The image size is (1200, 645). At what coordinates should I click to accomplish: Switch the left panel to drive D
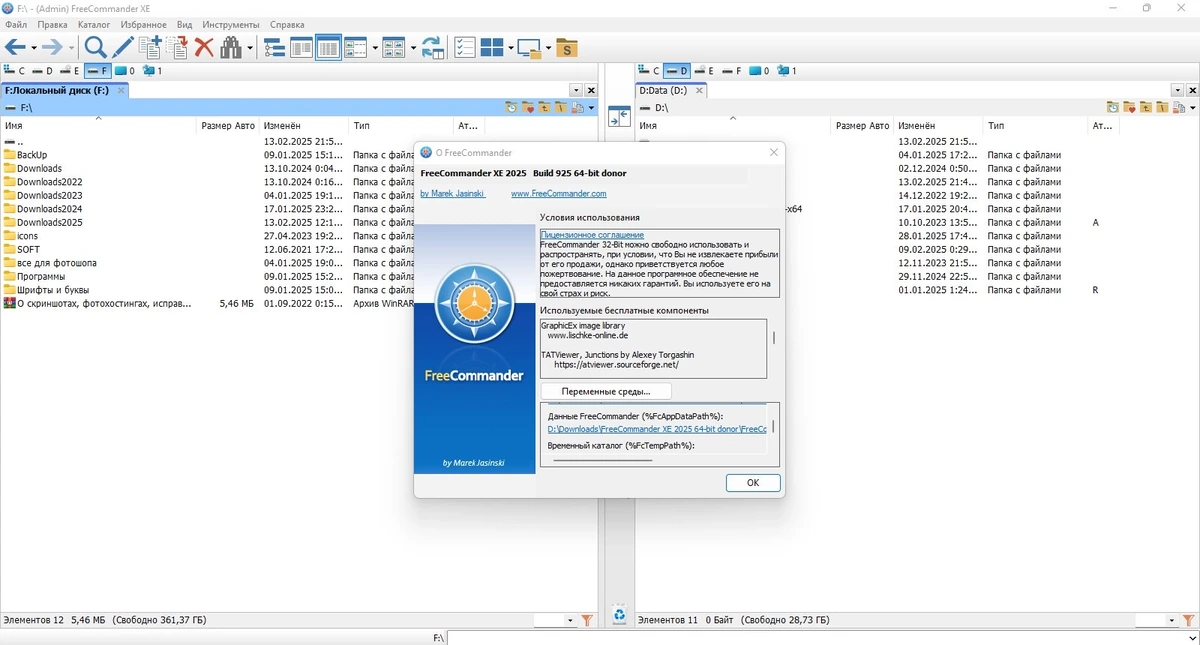point(43,71)
